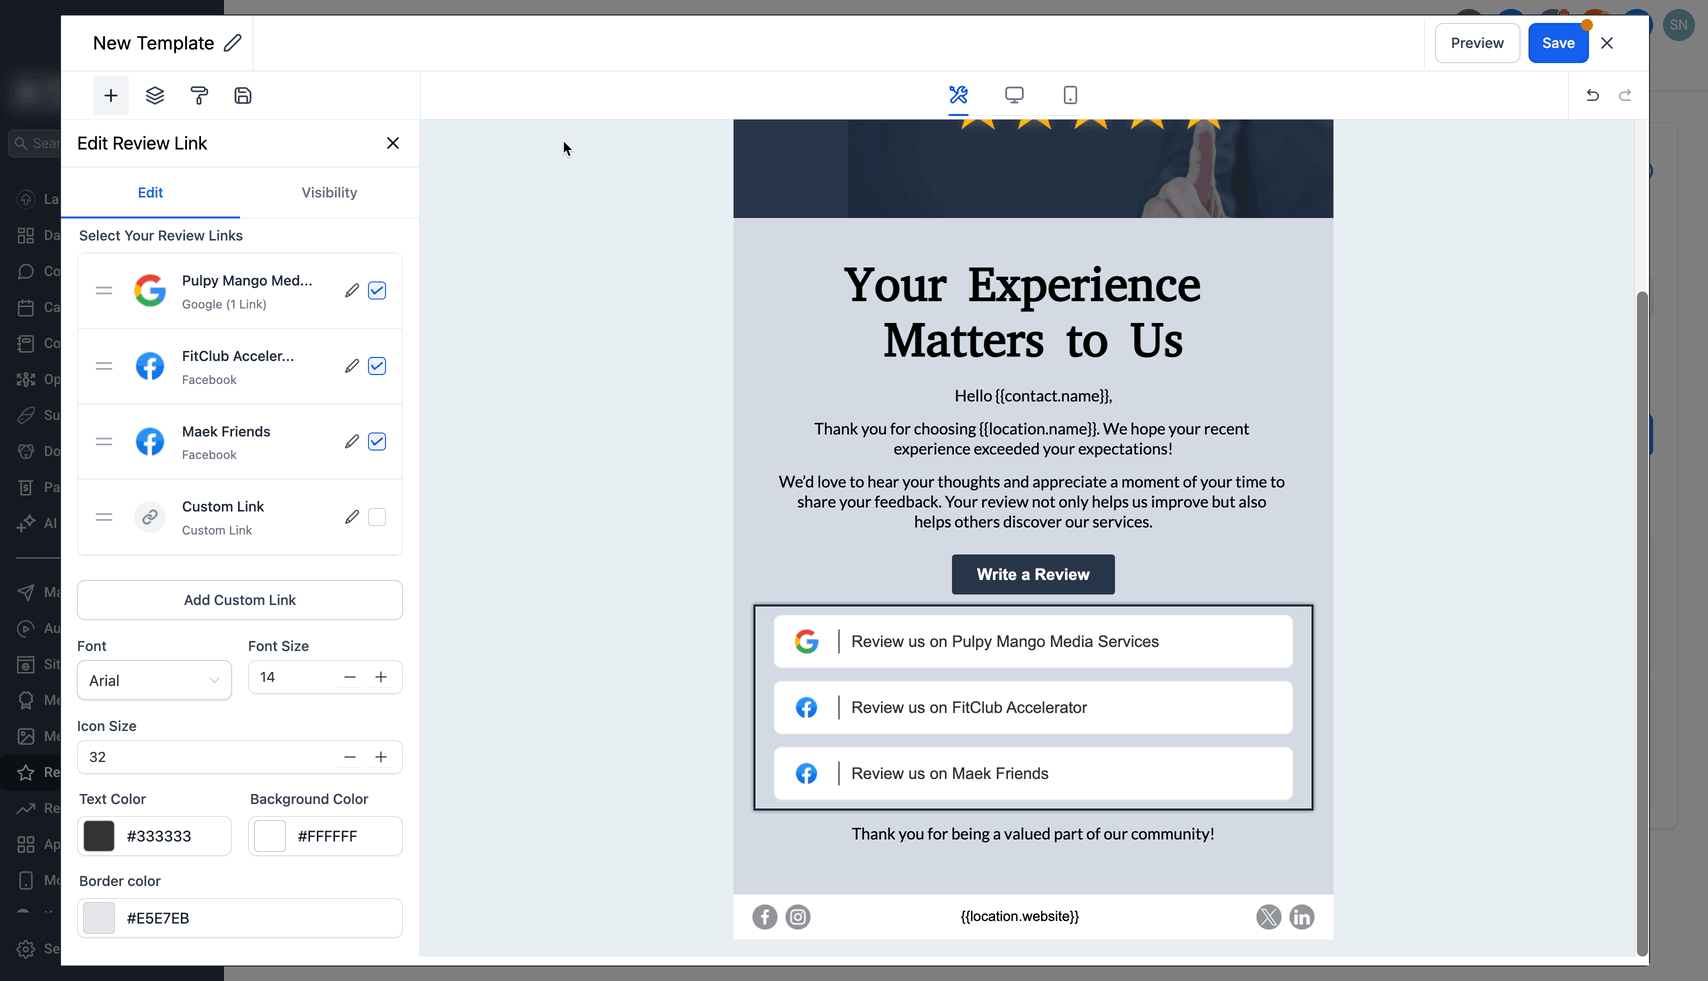Decrease the Icon Size value
The height and width of the screenshot is (981, 1708).
(350, 757)
